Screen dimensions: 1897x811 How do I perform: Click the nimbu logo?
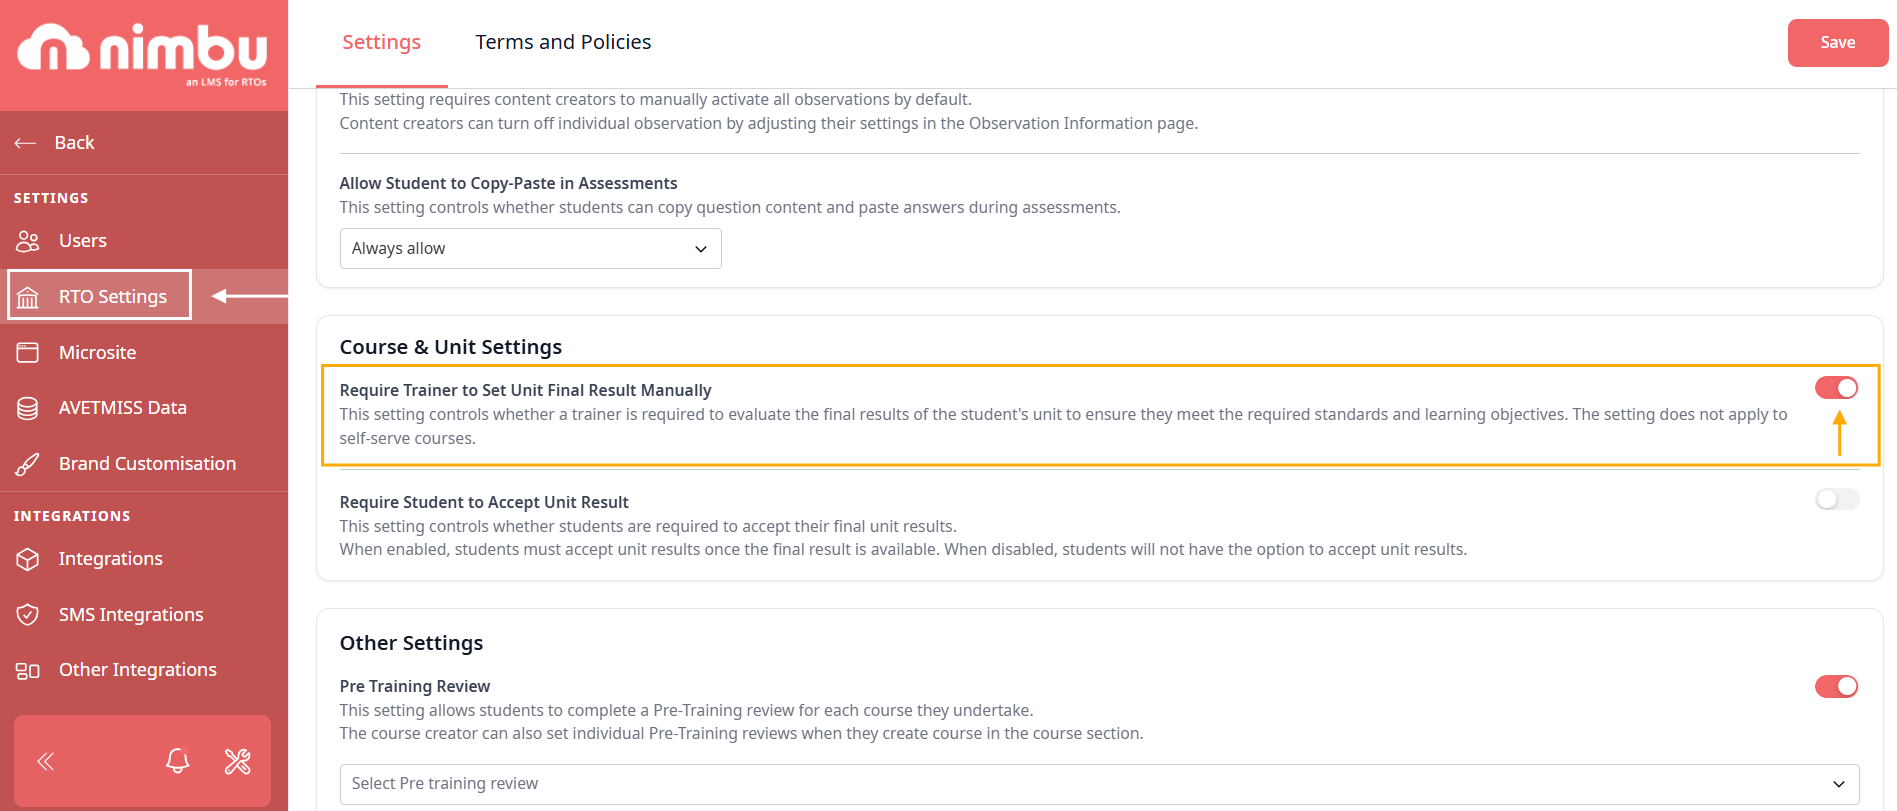coord(143,52)
